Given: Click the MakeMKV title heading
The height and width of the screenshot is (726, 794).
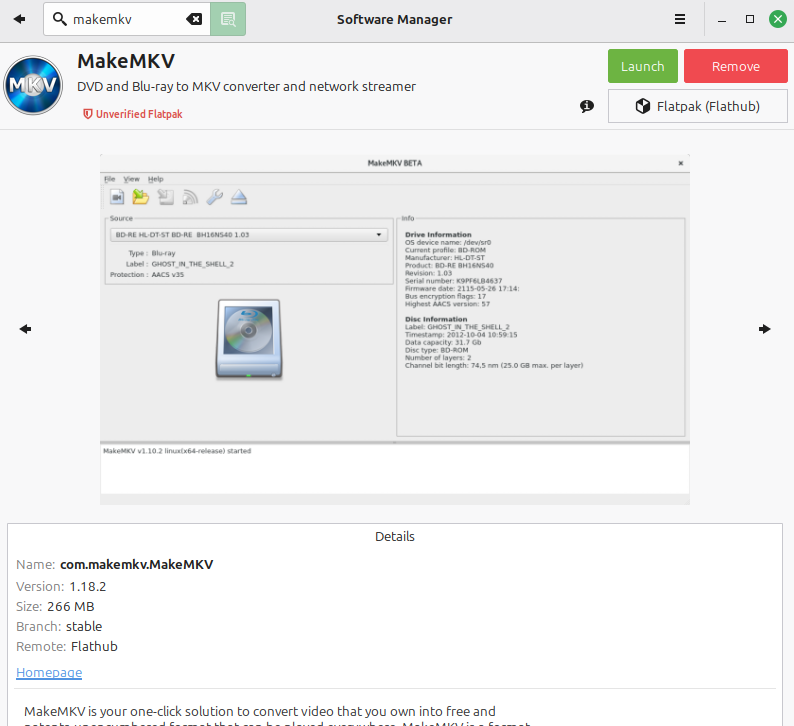Looking at the screenshot, I should pos(126,61).
